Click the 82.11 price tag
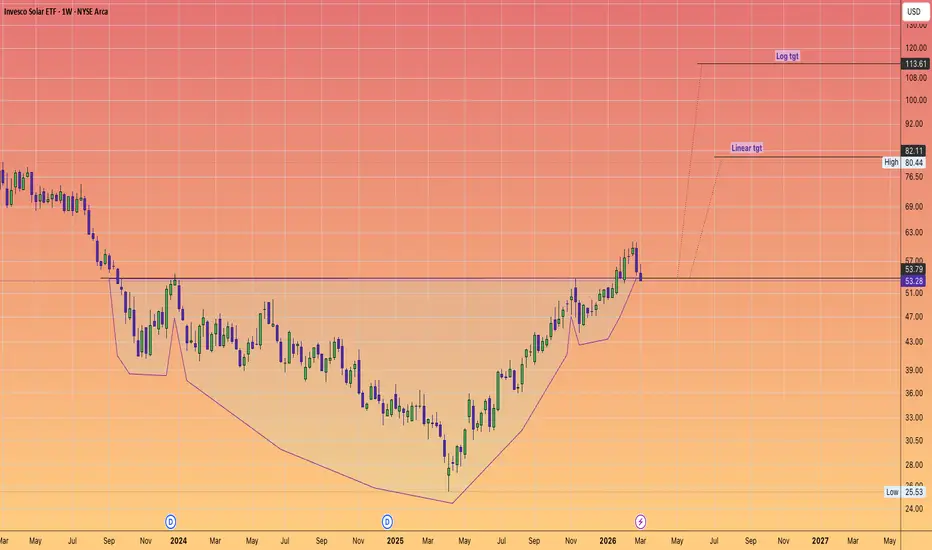The height and width of the screenshot is (550, 932). 914,151
